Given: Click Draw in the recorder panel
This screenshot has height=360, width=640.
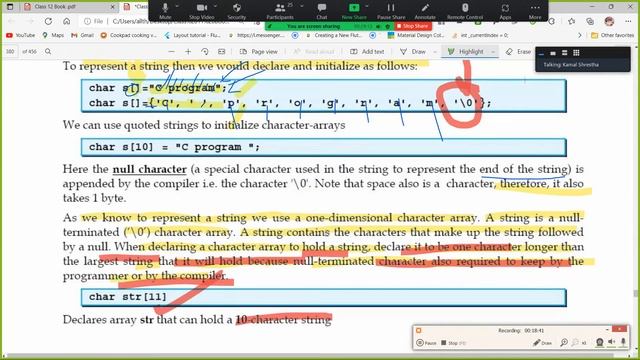Looking at the screenshot, I should click(543, 343).
